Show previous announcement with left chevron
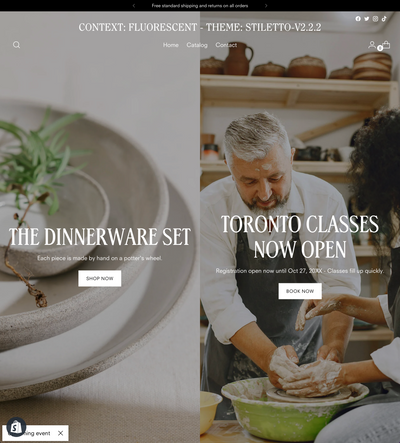The image size is (400, 443). [x=134, y=6]
